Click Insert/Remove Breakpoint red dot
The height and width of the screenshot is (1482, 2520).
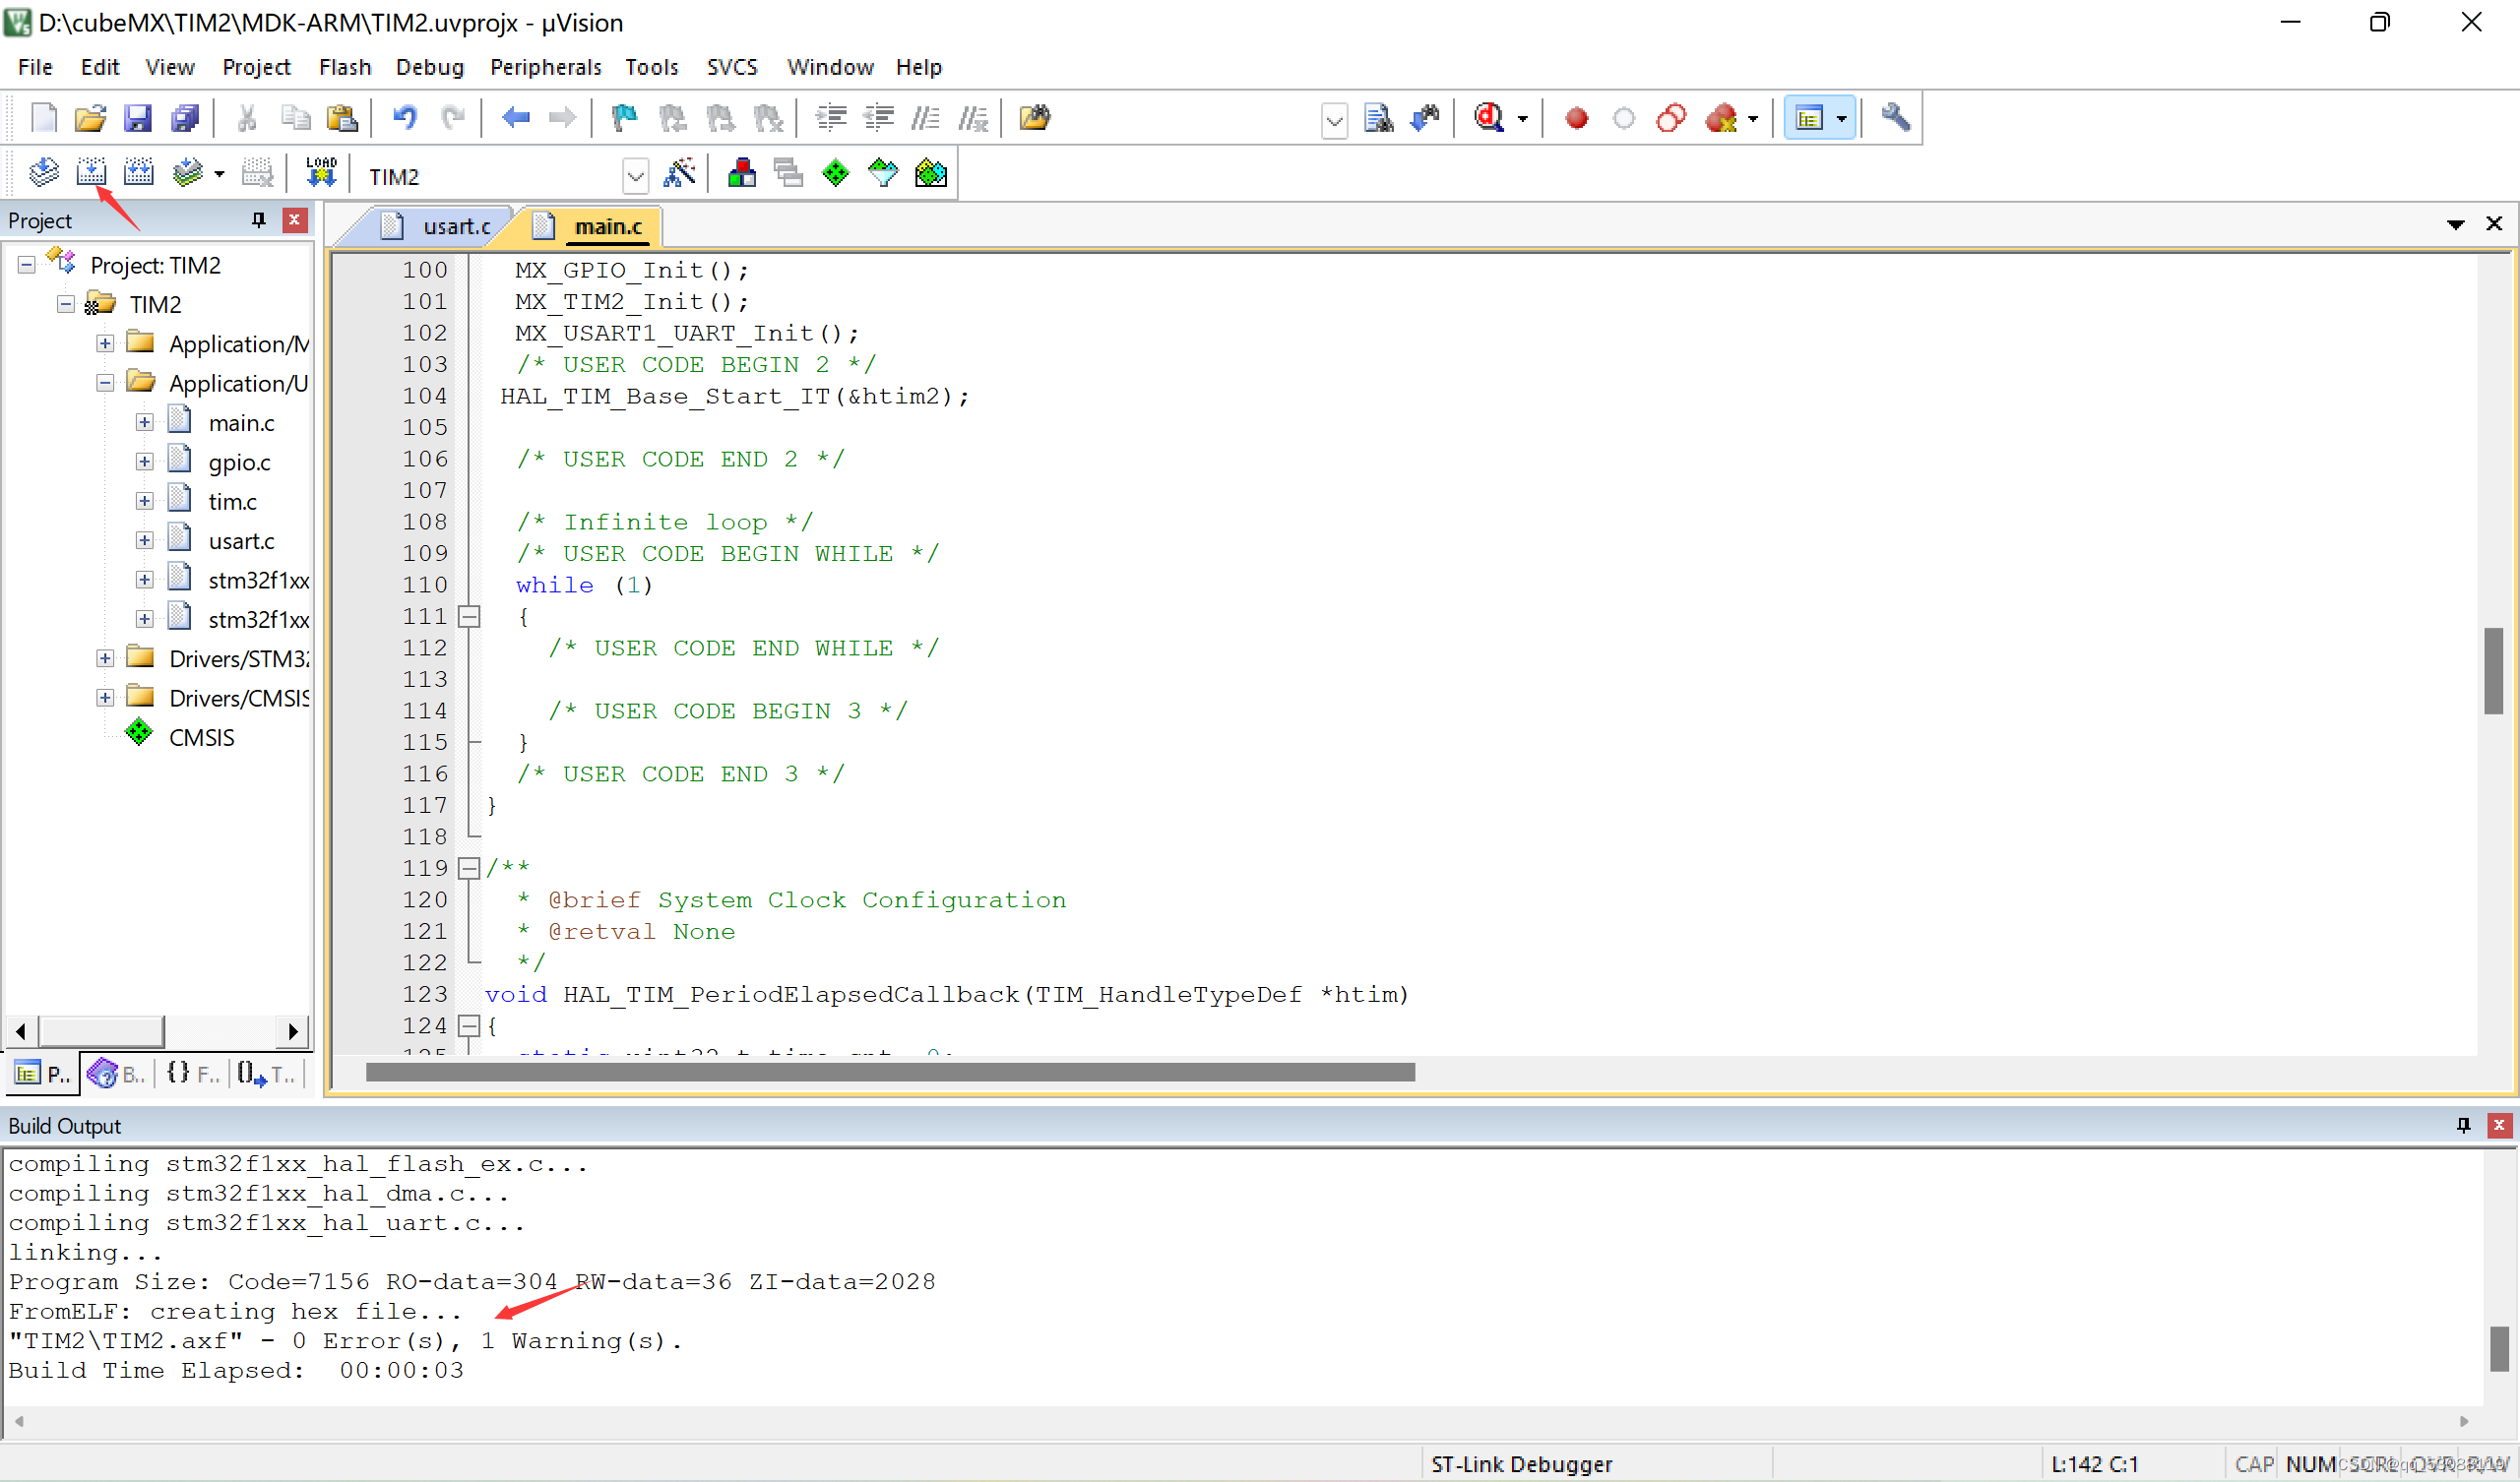pyautogui.click(x=1576, y=118)
